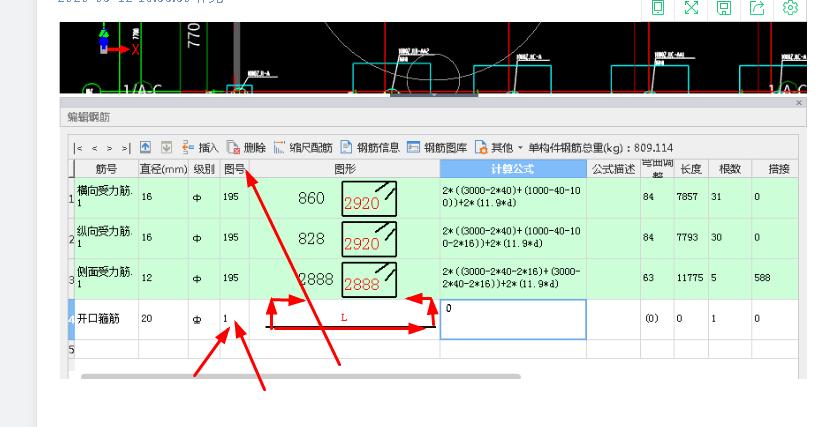Image resolution: width=839 pixels, height=427 pixels.
Task: Click the formula cell of 横向受力筋 row
Action: (513, 197)
